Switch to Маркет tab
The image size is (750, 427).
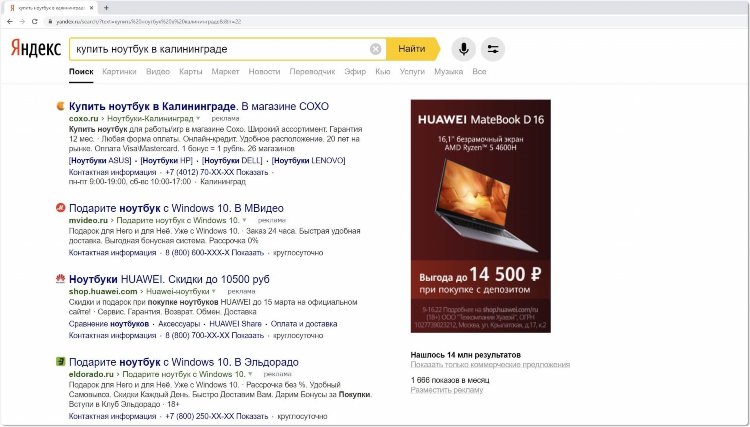tap(225, 71)
